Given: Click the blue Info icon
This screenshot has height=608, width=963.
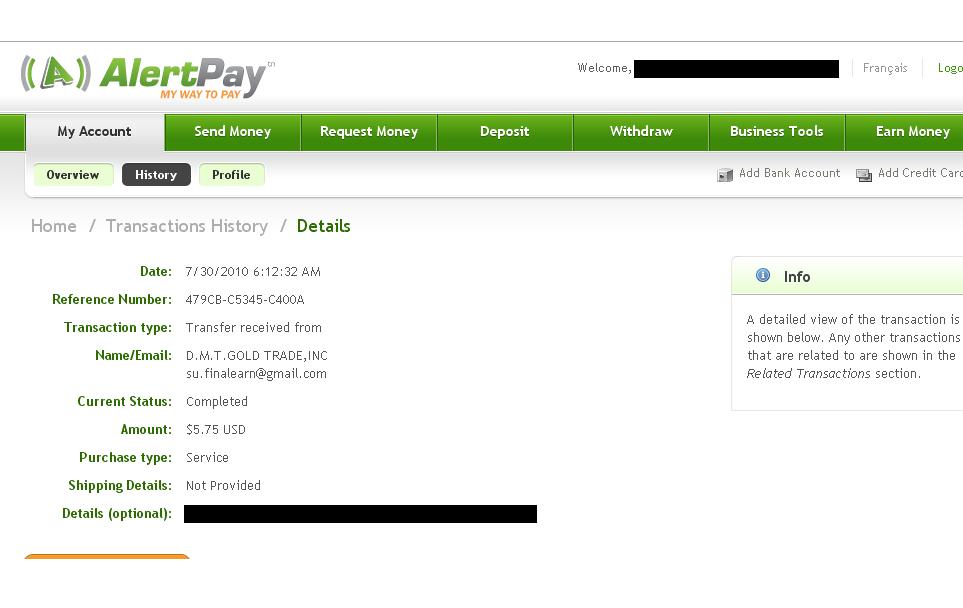Looking at the screenshot, I should pos(763,275).
